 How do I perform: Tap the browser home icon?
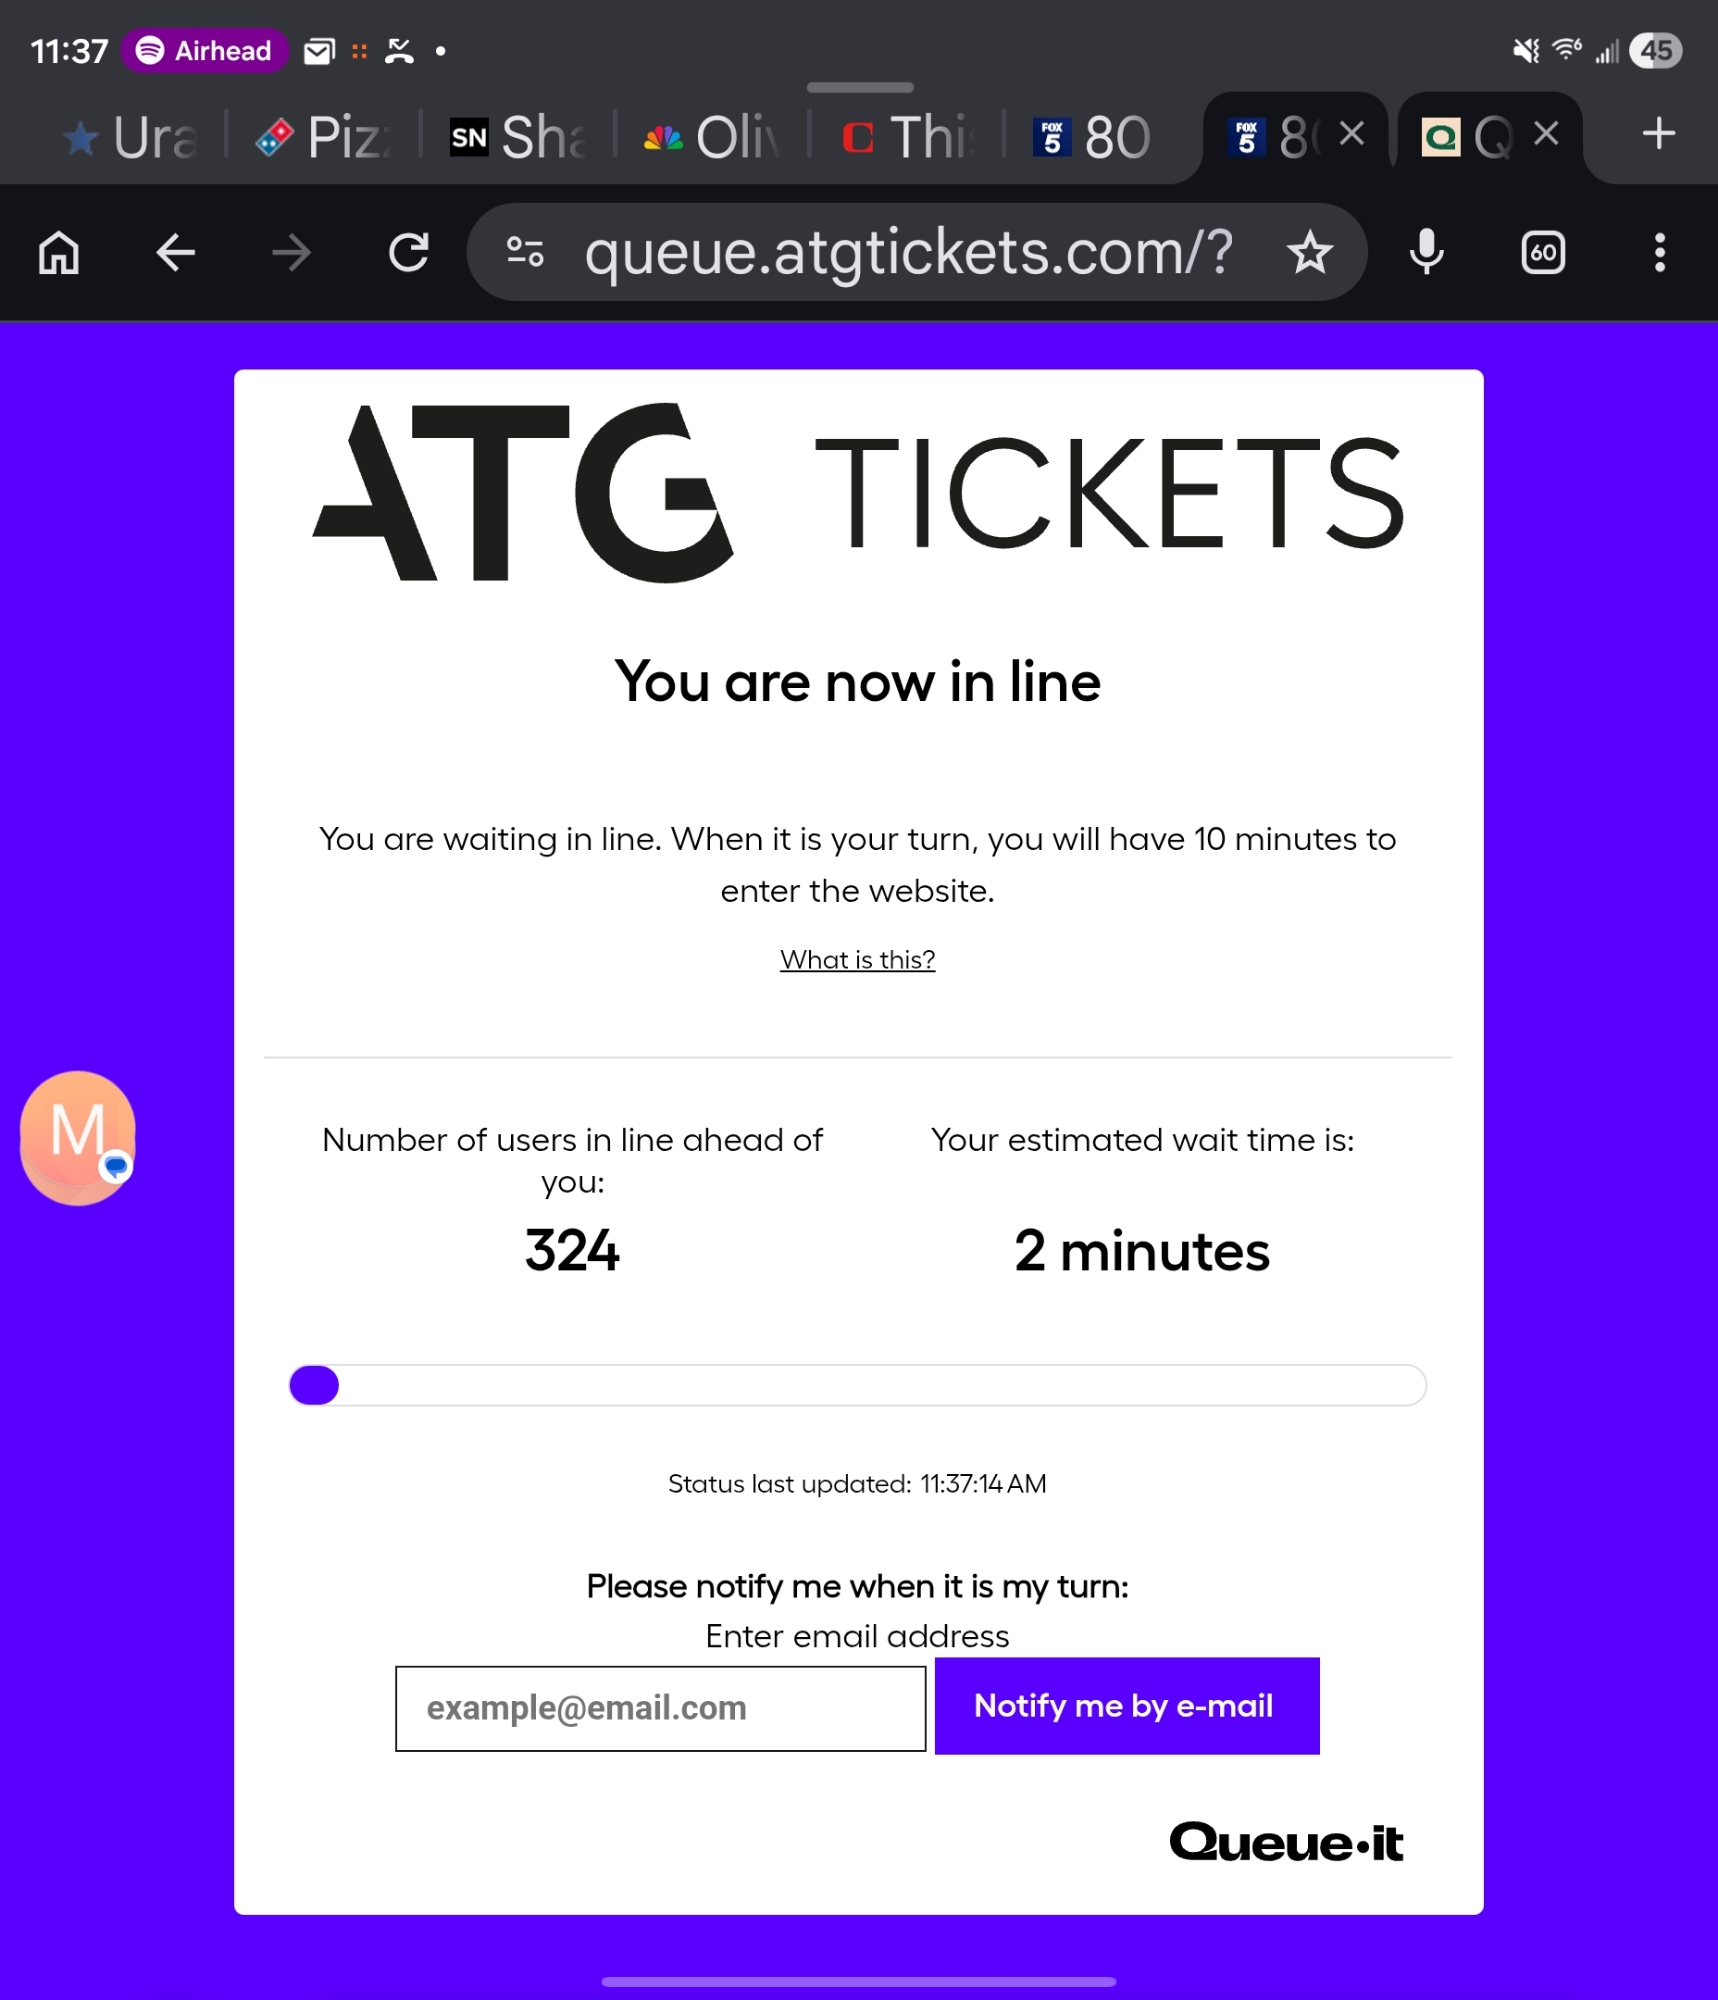[59, 252]
